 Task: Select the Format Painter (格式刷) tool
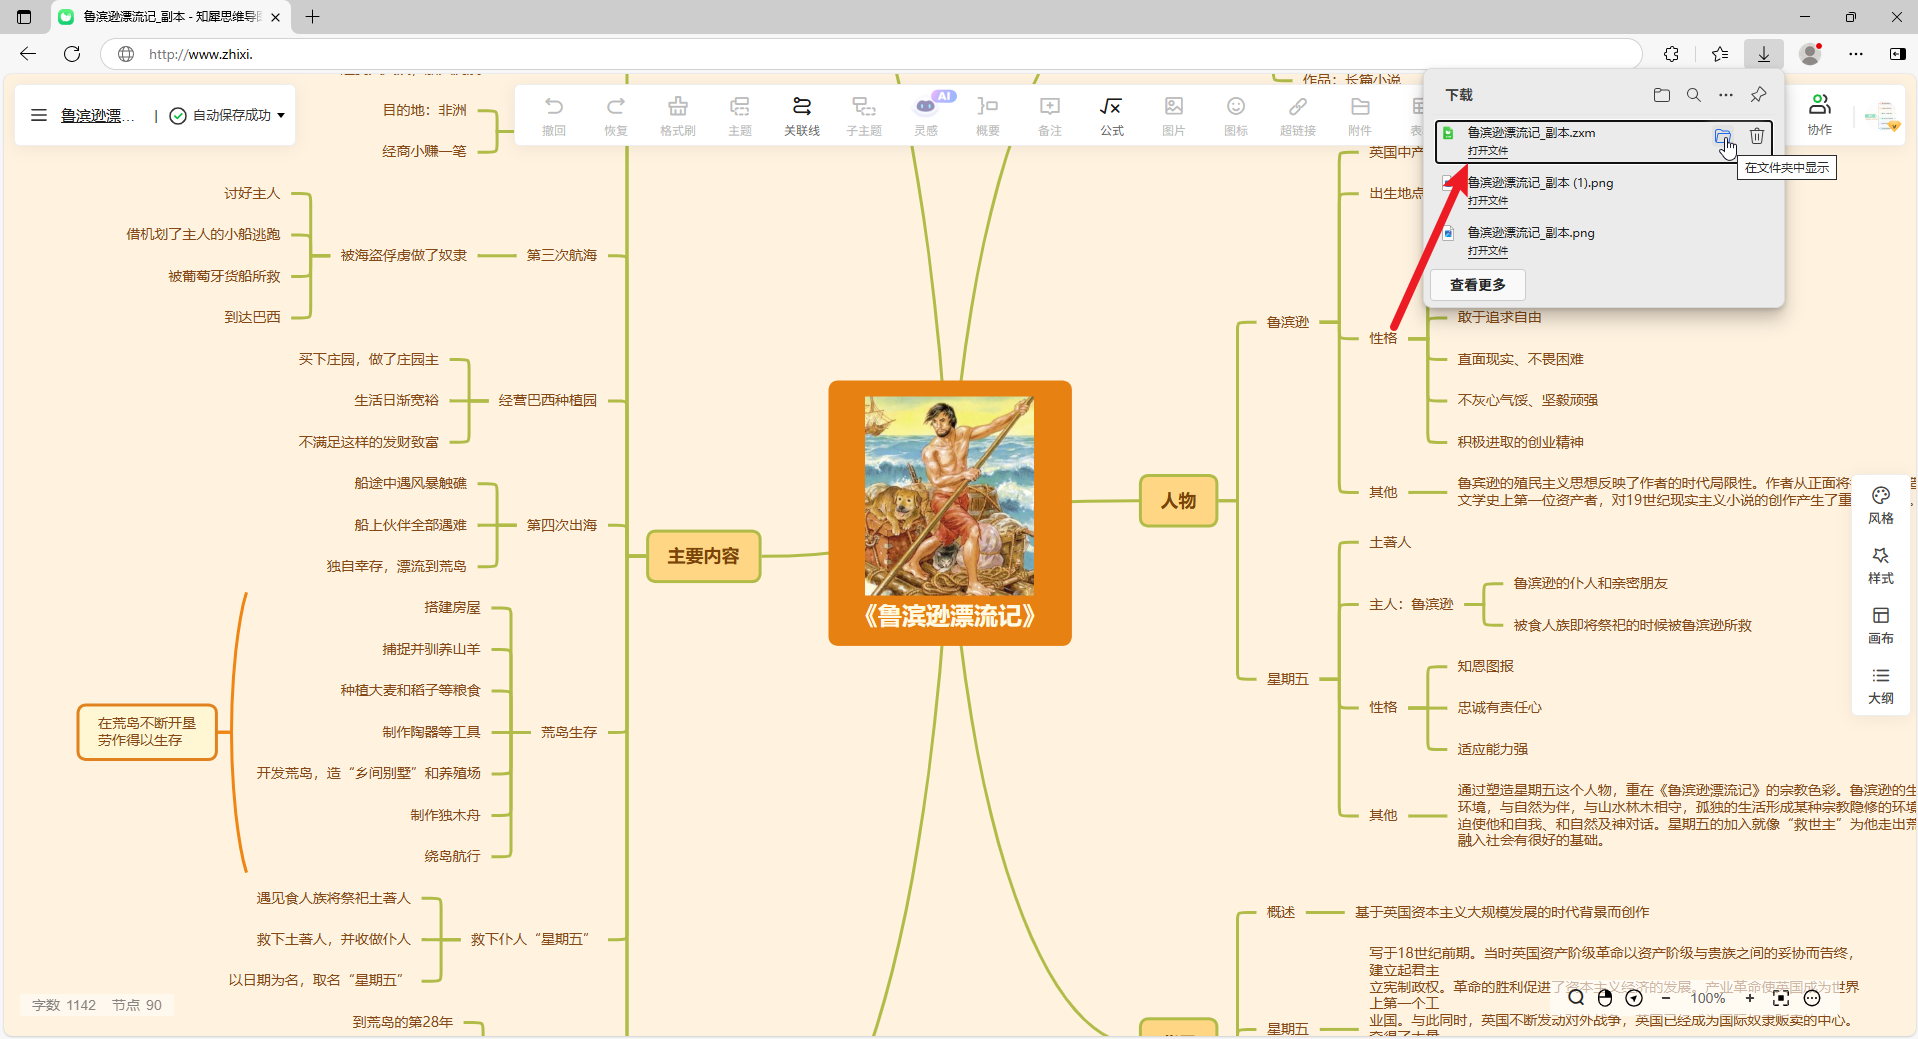coord(678,115)
